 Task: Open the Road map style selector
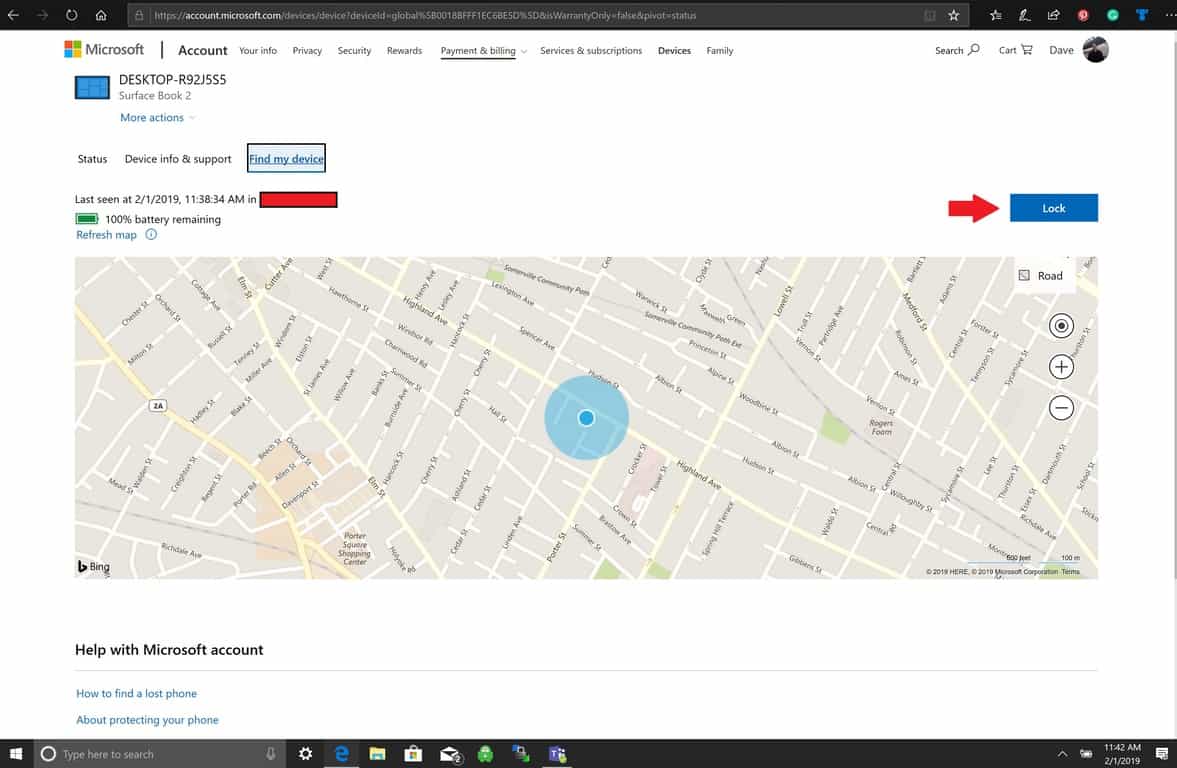1041,276
